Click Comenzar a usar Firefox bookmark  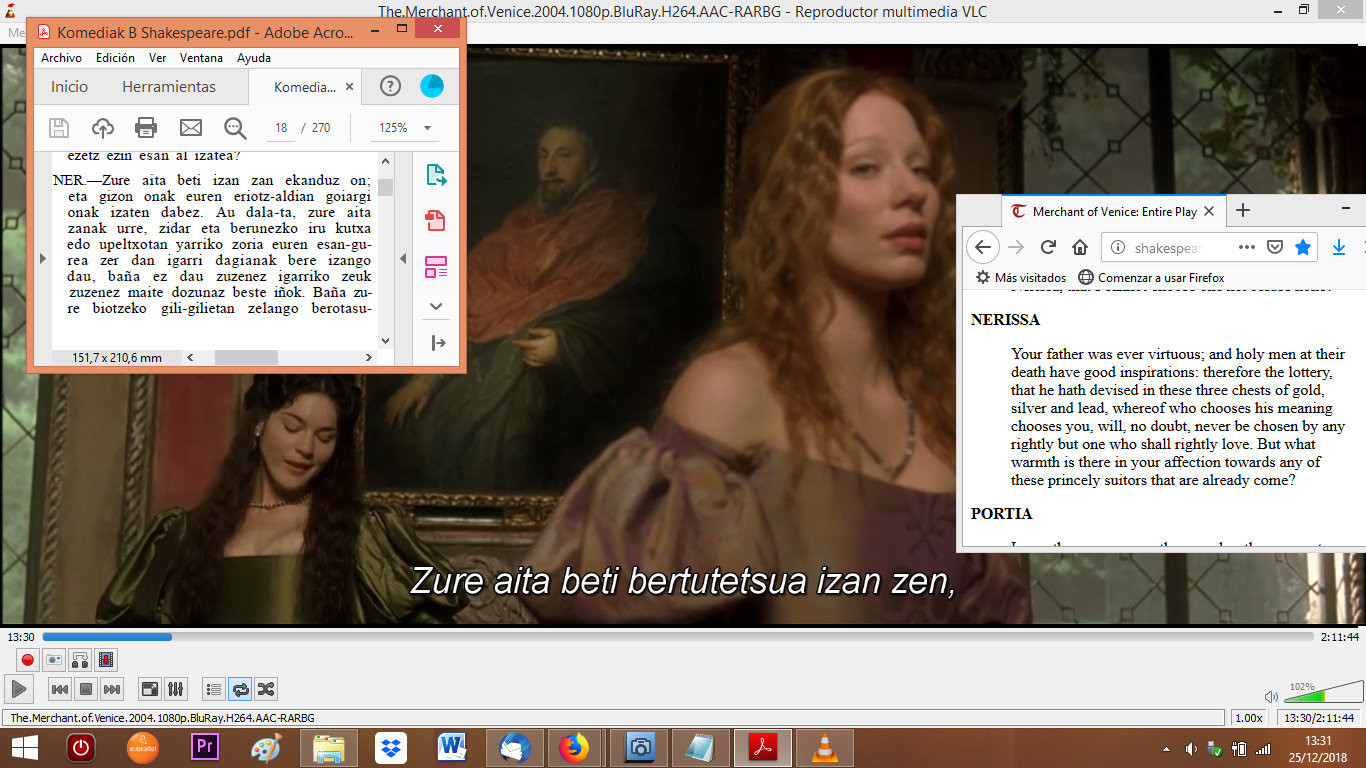(x=1151, y=277)
